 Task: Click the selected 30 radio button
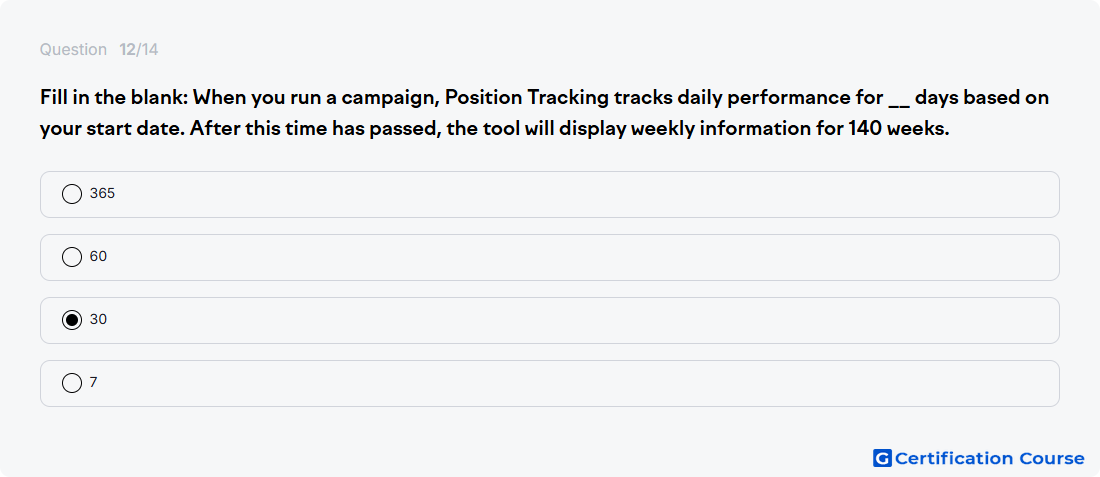point(72,320)
